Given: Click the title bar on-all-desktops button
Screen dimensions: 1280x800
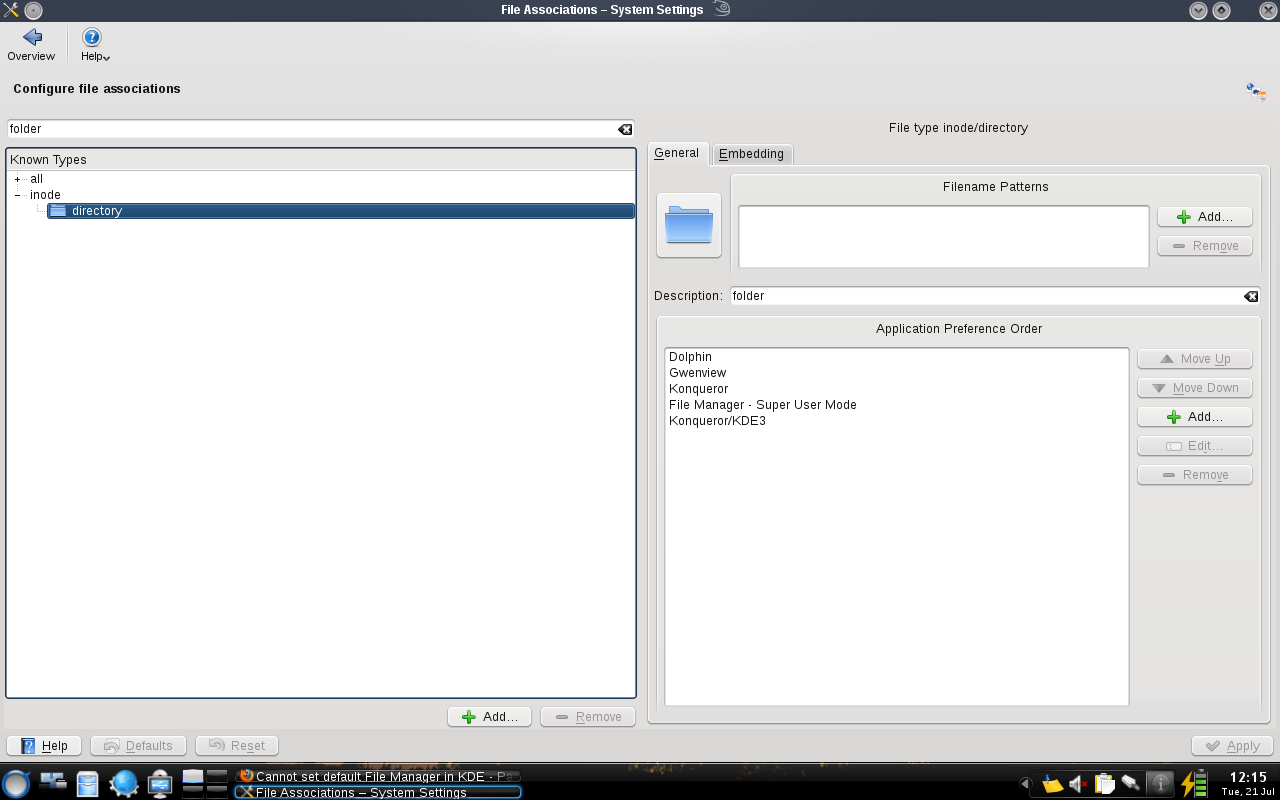Looking at the screenshot, I should click(x=33, y=10).
